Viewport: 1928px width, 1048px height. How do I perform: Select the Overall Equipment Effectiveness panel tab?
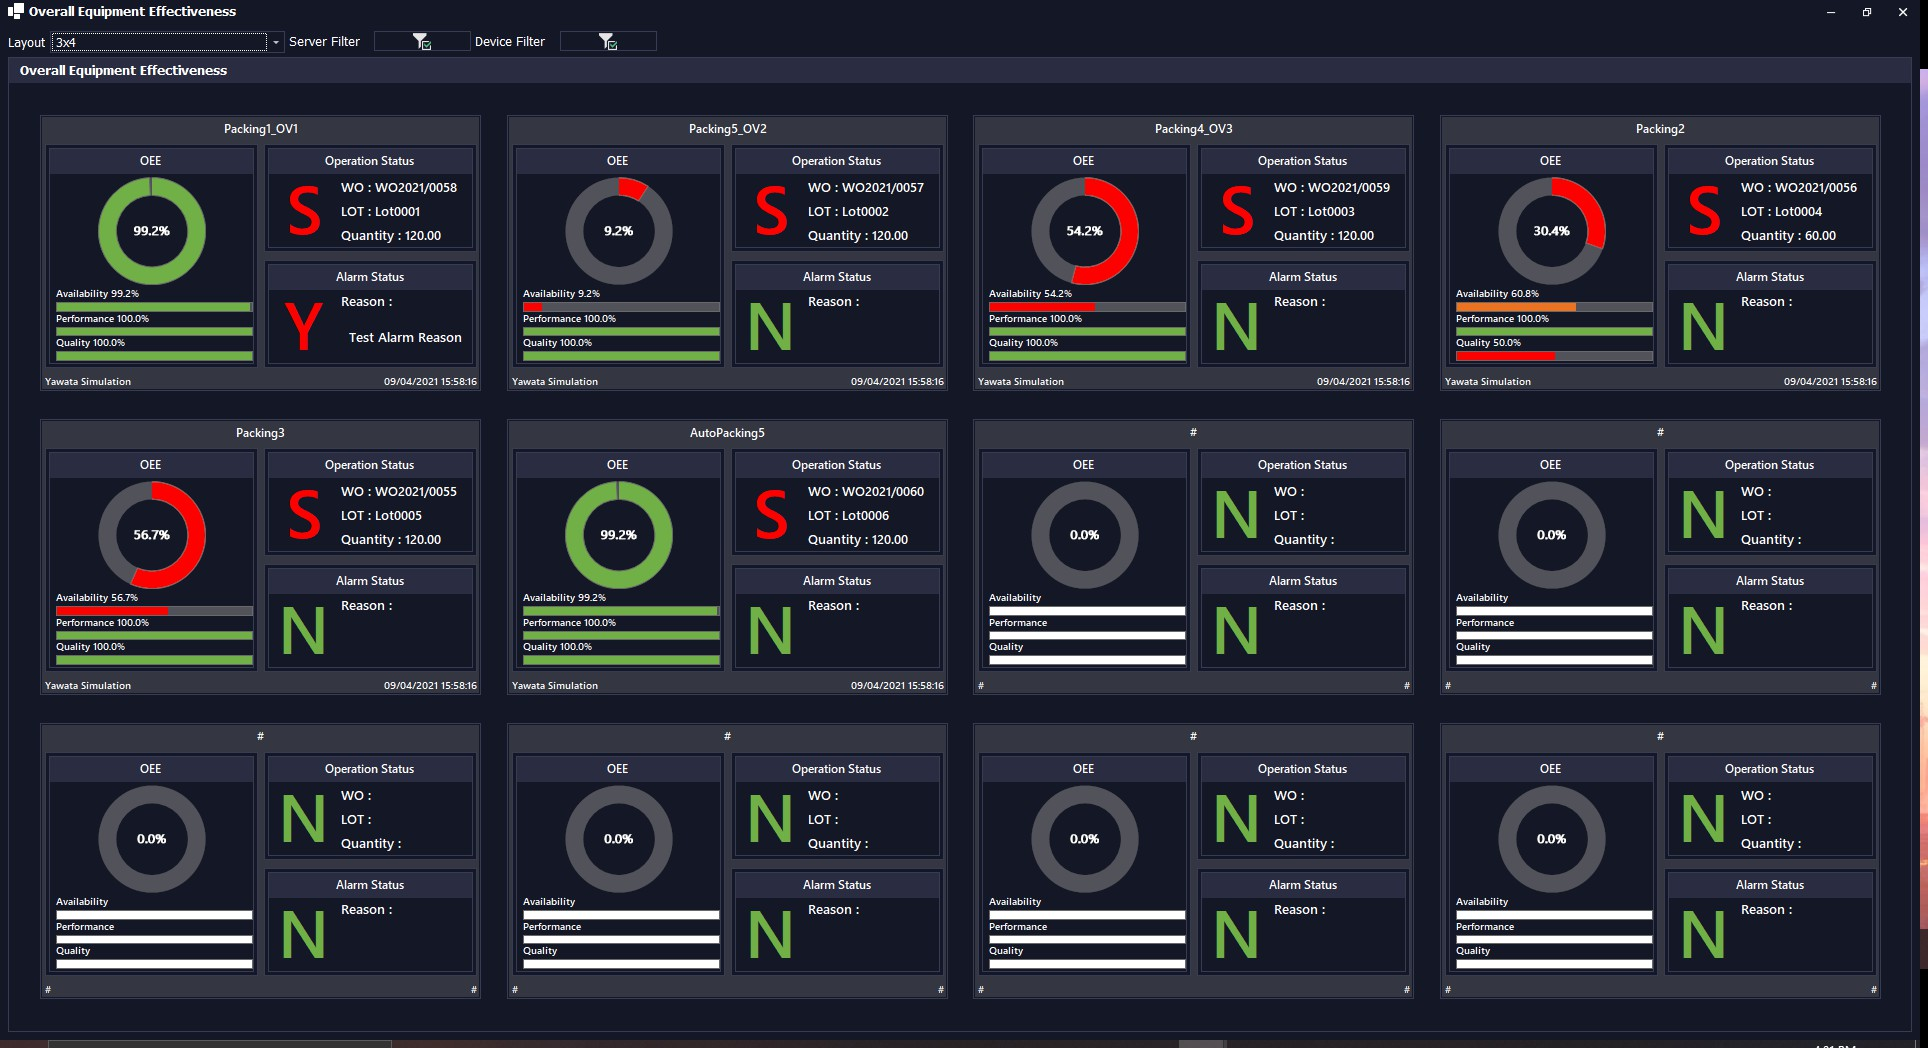123,71
